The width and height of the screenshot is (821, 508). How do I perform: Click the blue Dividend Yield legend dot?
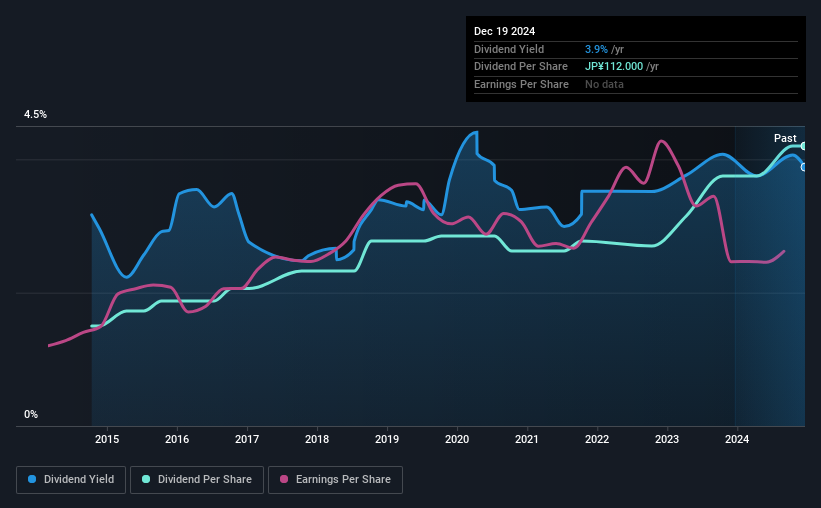[32, 479]
